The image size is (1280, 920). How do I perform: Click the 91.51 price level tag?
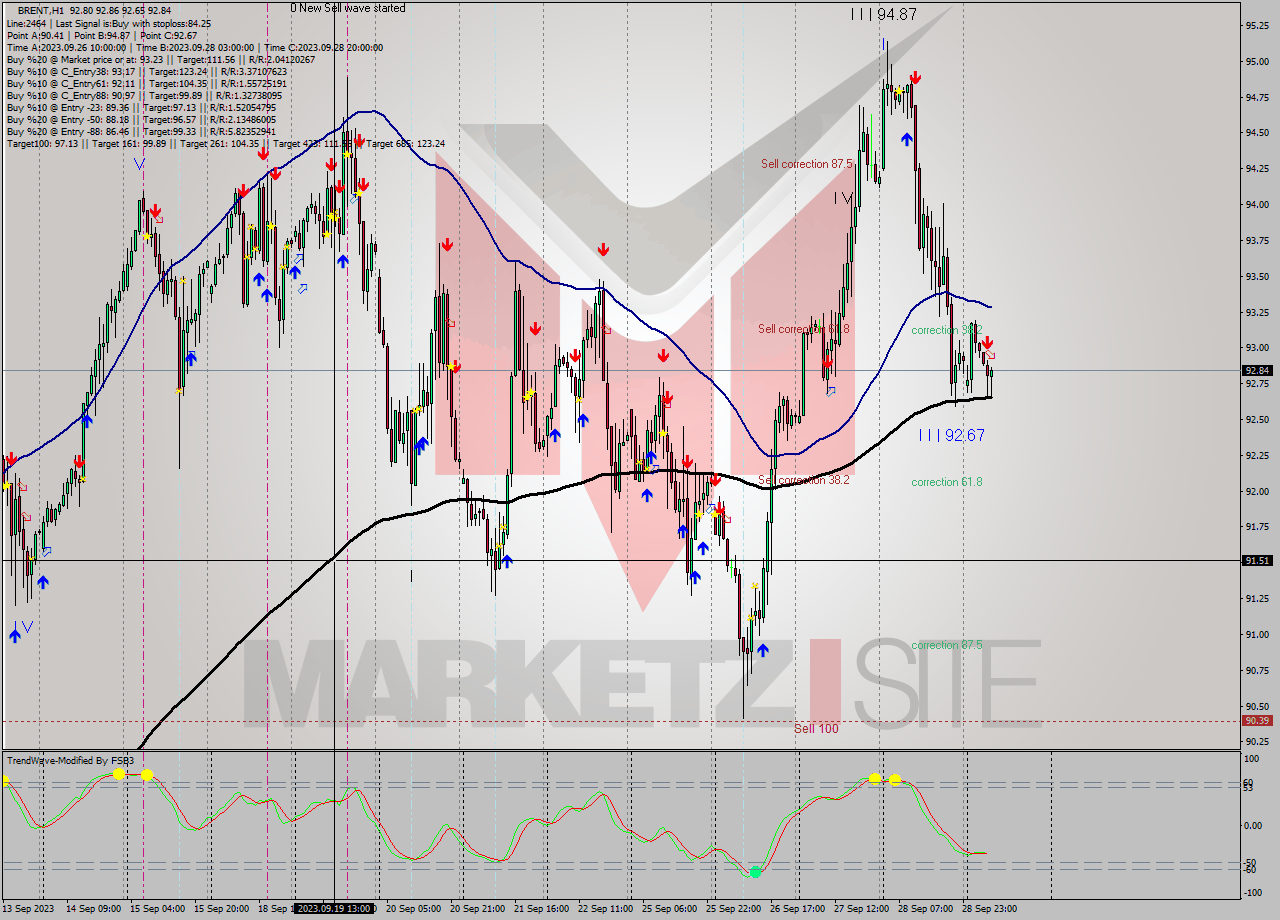(x=1257, y=561)
